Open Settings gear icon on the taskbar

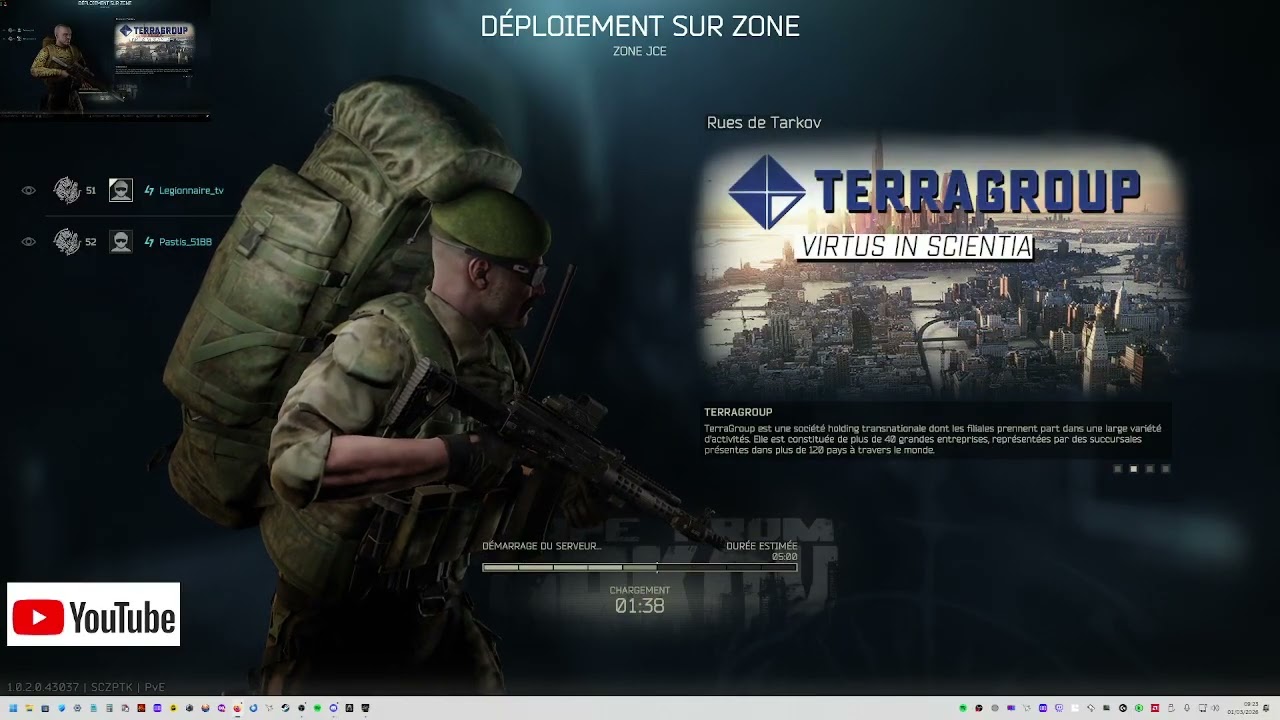pyautogui.click(x=77, y=708)
